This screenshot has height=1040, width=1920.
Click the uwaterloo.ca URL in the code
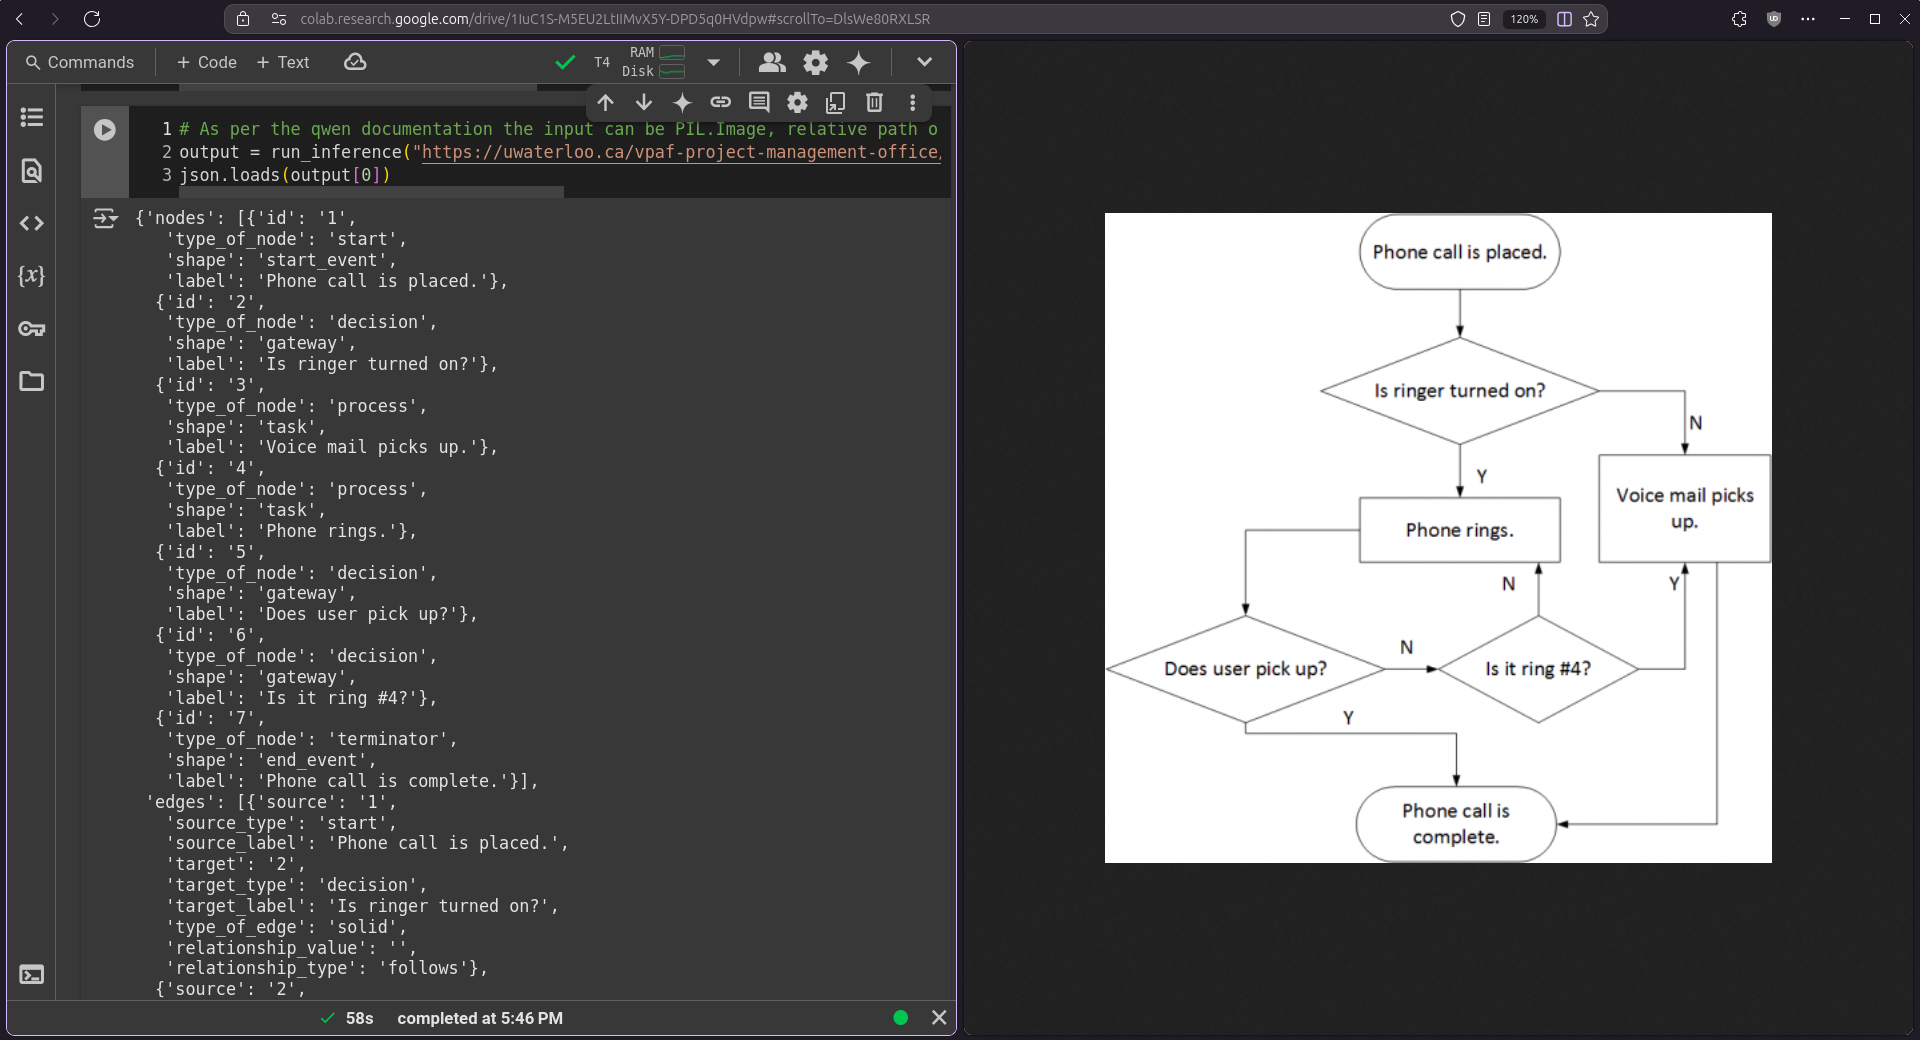[x=681, y=152]
